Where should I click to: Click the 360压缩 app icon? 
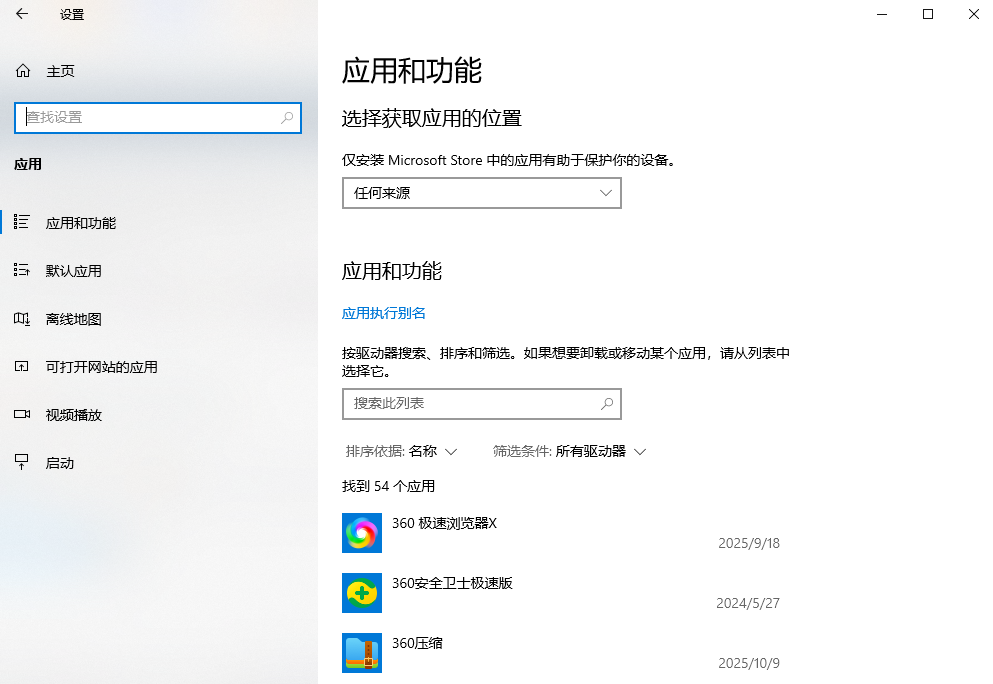tap(361, 652)
